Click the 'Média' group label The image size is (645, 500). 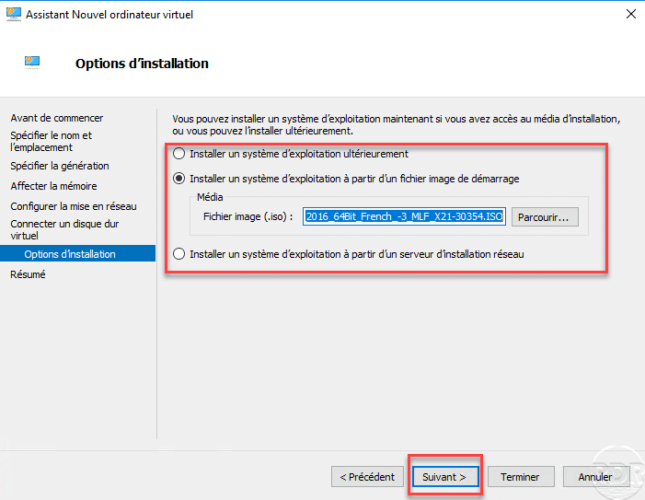[x=210, y=197]
